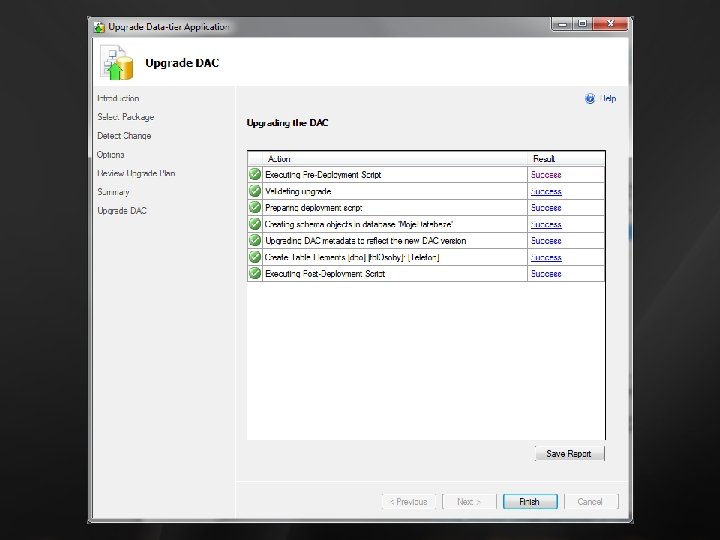The width and height of the screenshot is (720, 540).
Task: Open Success link for Creating schema objects
Action: [546, 225]
